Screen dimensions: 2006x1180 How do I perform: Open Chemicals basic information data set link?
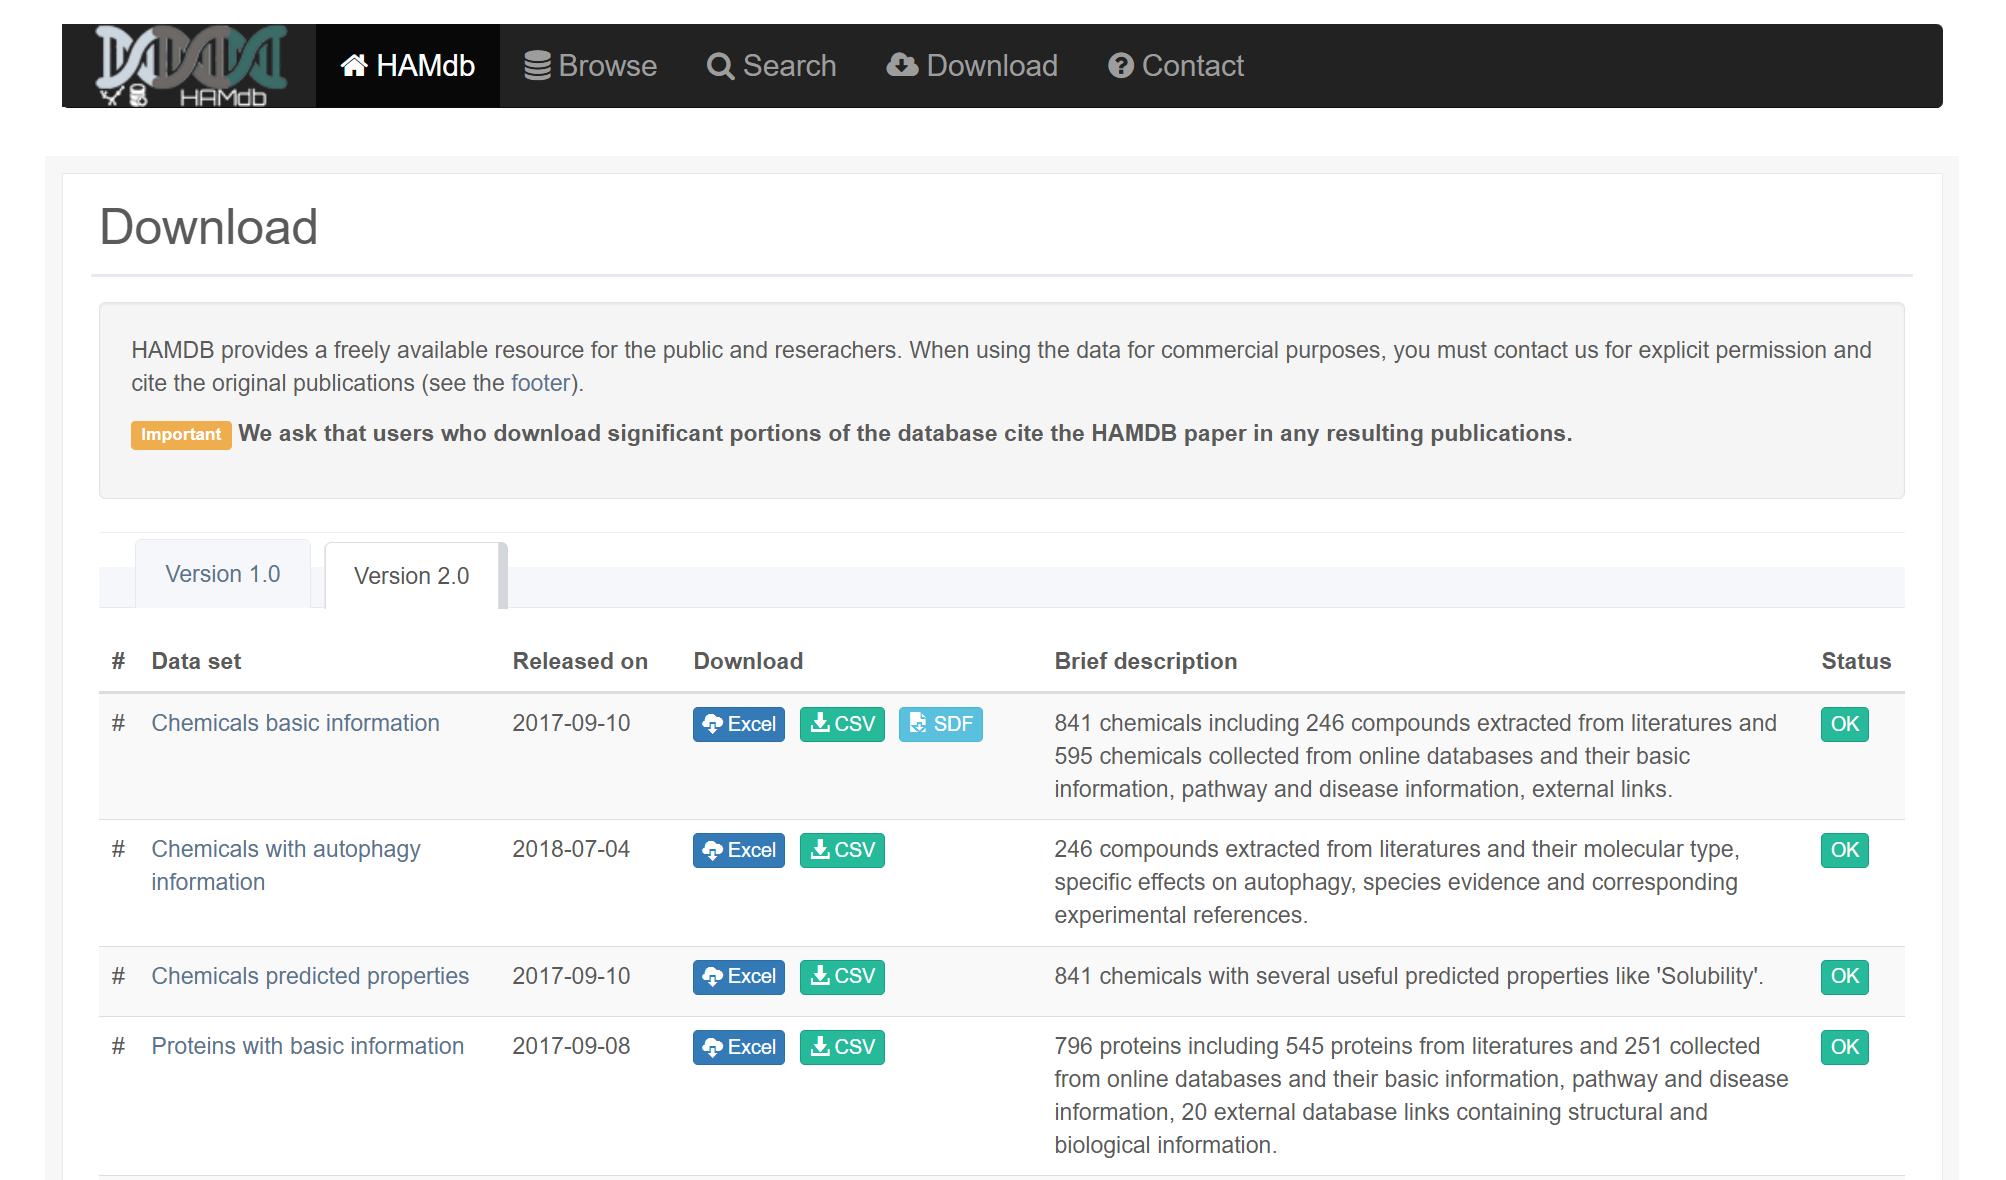tap(295, 723)
